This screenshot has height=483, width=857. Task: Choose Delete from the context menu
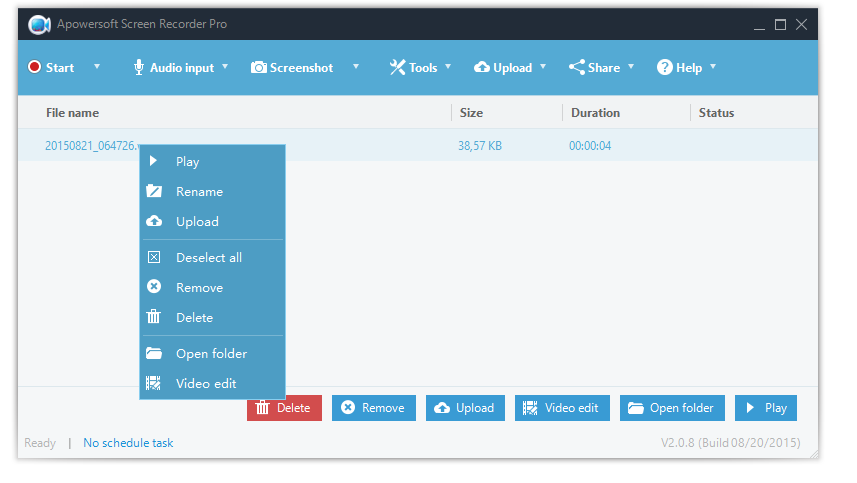pyautogui.click(x=213, y=318)
